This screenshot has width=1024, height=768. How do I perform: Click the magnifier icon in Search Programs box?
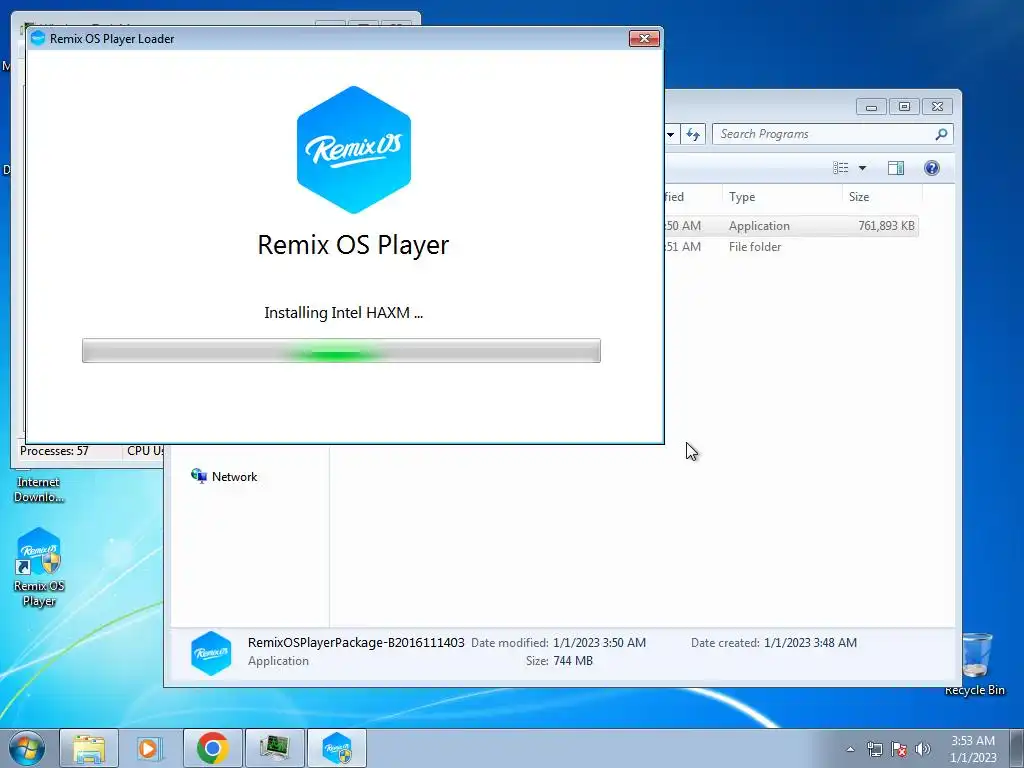[x=940, y=134]
